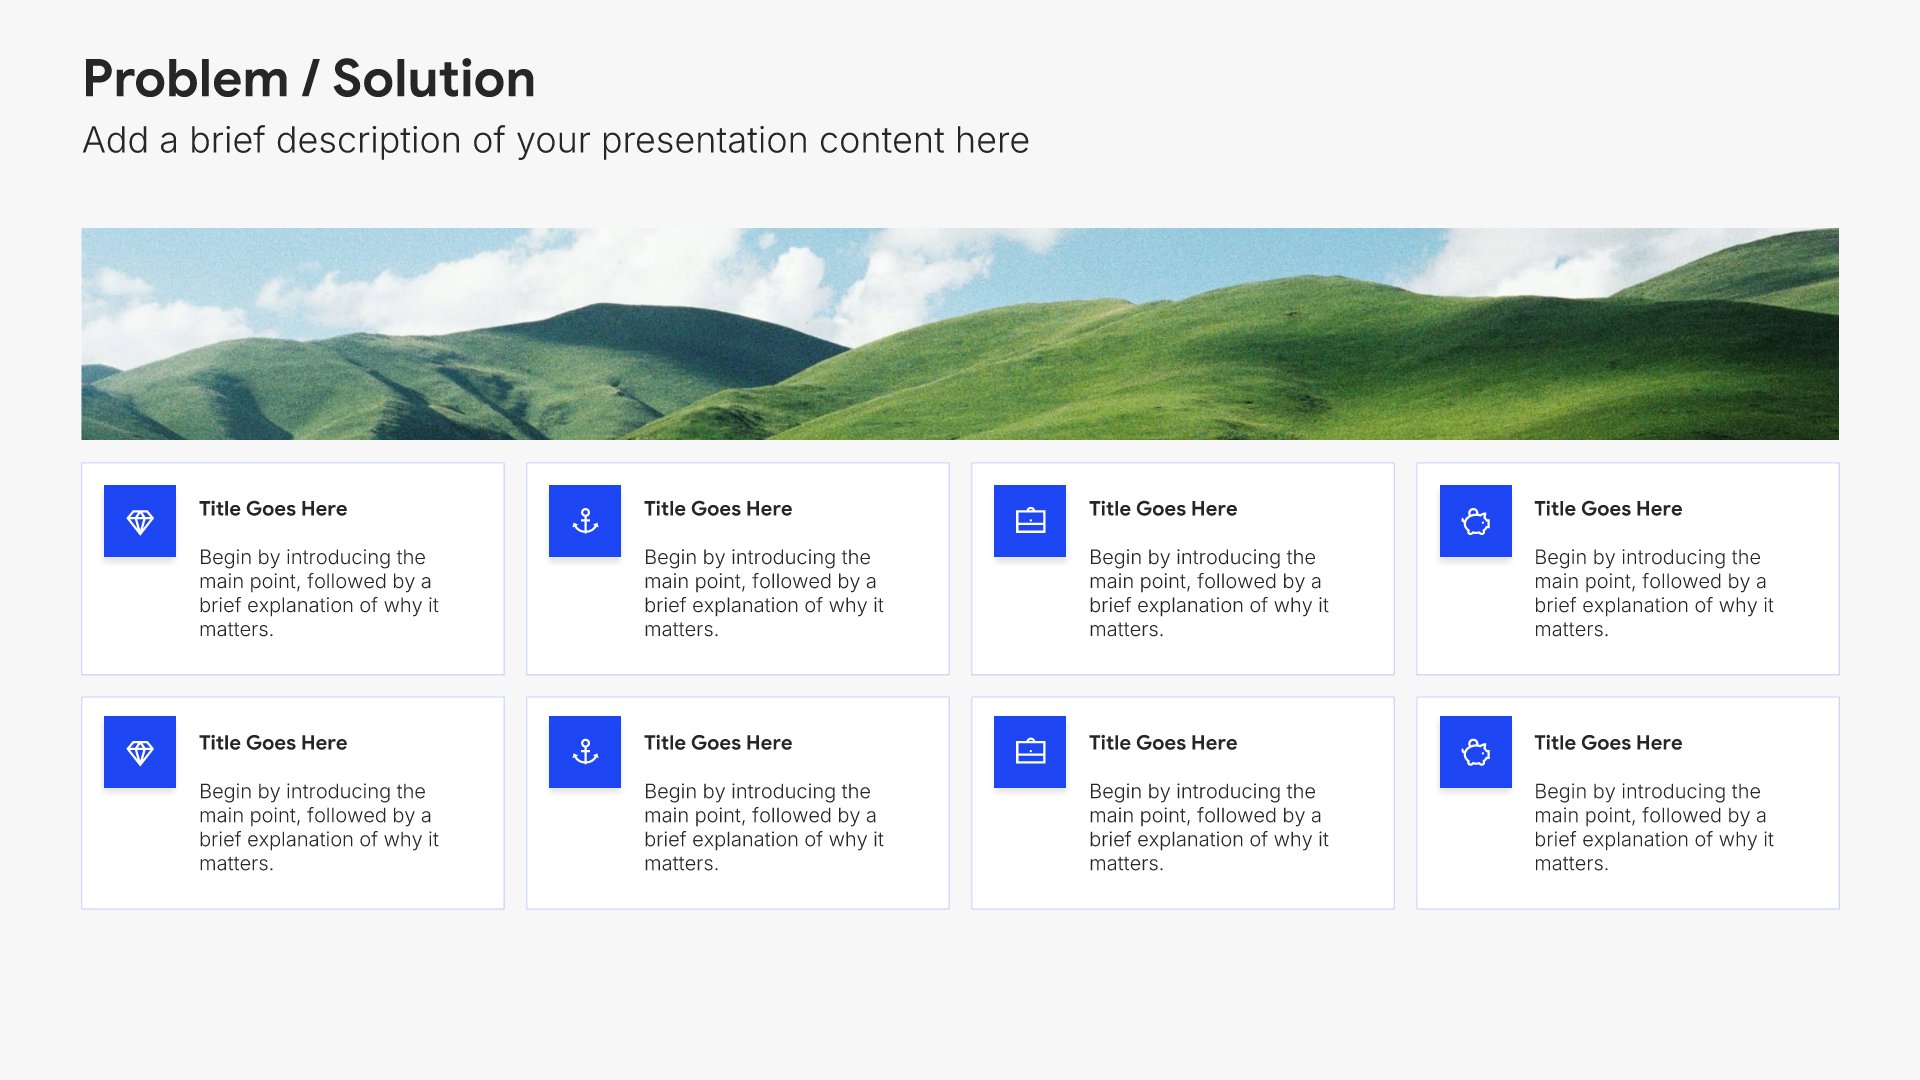Click body text in bottom anchor card
This screenshot has width=1920, height=1080.
pos(764,827)
